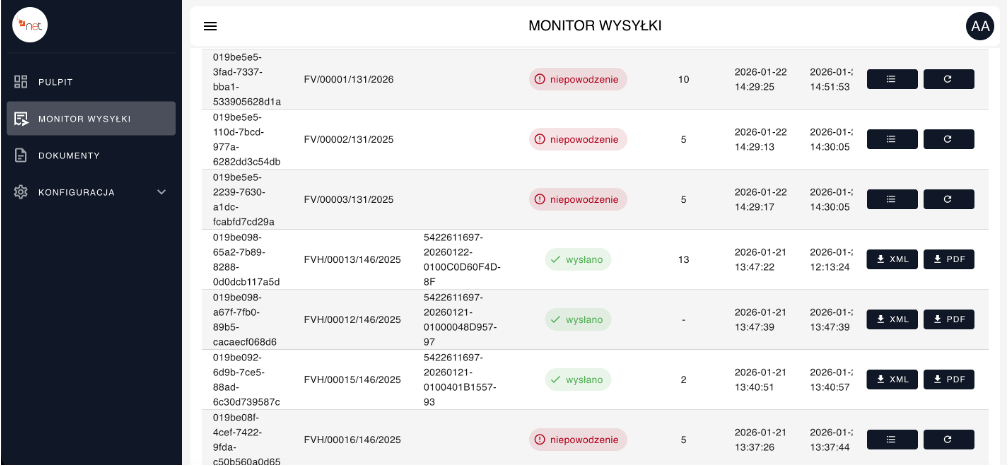Open details list for FVH/00016/146/2025
The height and width of the screenshot is (466, 1008).
point(892,439)
